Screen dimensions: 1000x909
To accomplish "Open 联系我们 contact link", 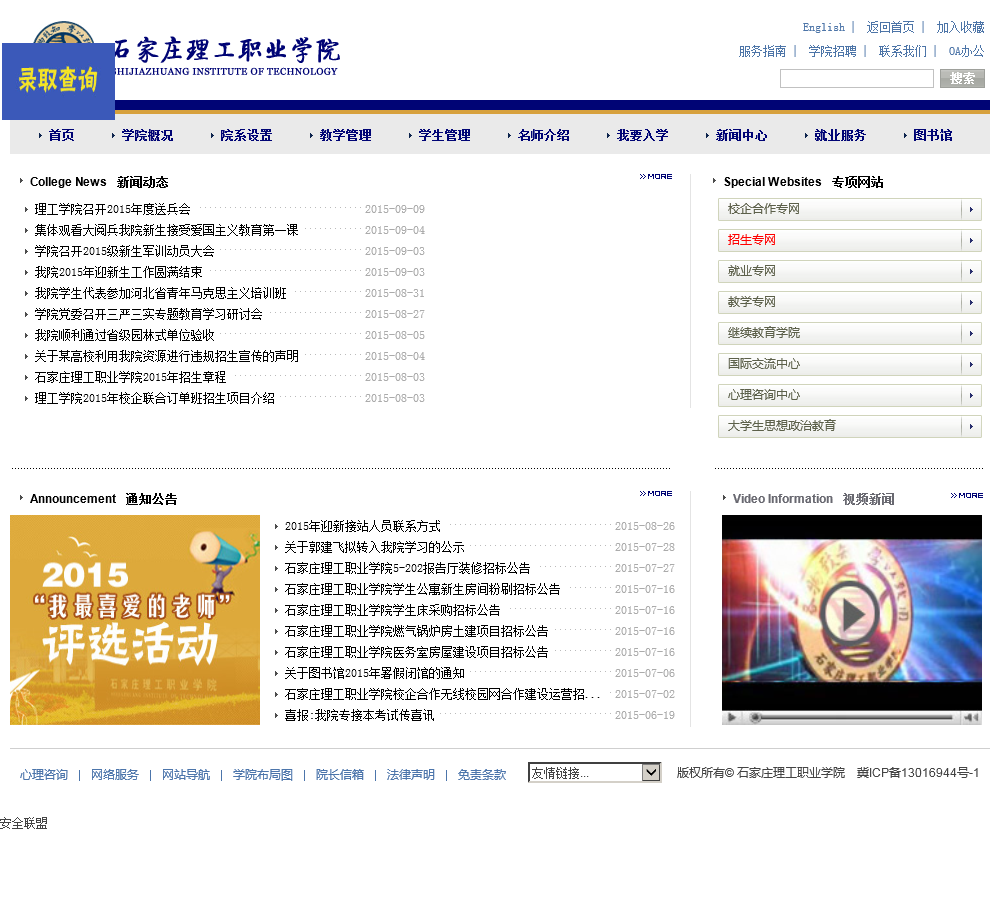I will [x=902, y=52].
